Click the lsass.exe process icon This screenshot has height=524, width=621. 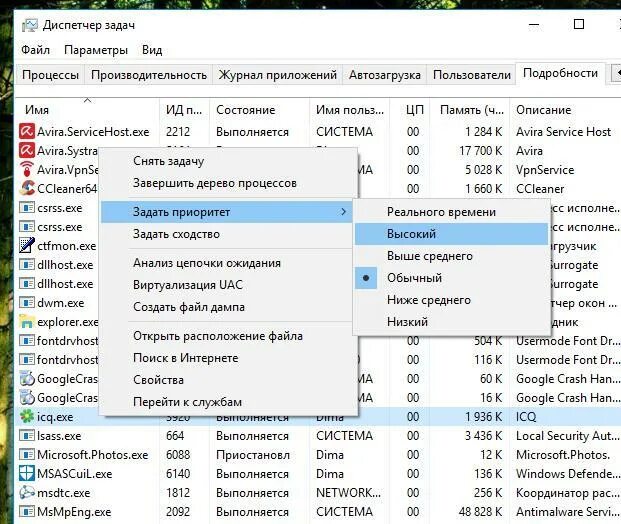coord(27,436)
